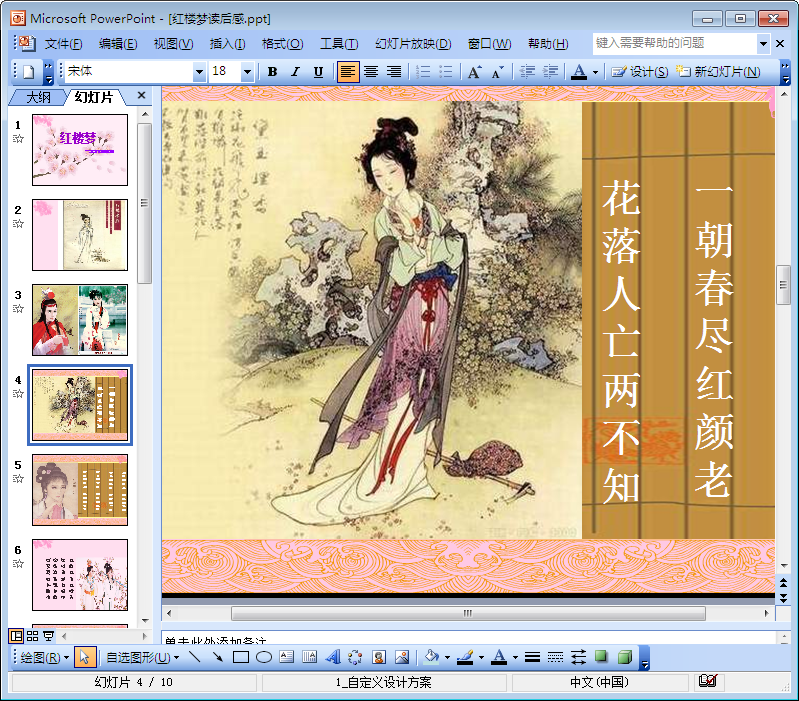Add a New Slide (新幻灯片)
This screenshot has width=799, height=701.
[x=718, y=72]
